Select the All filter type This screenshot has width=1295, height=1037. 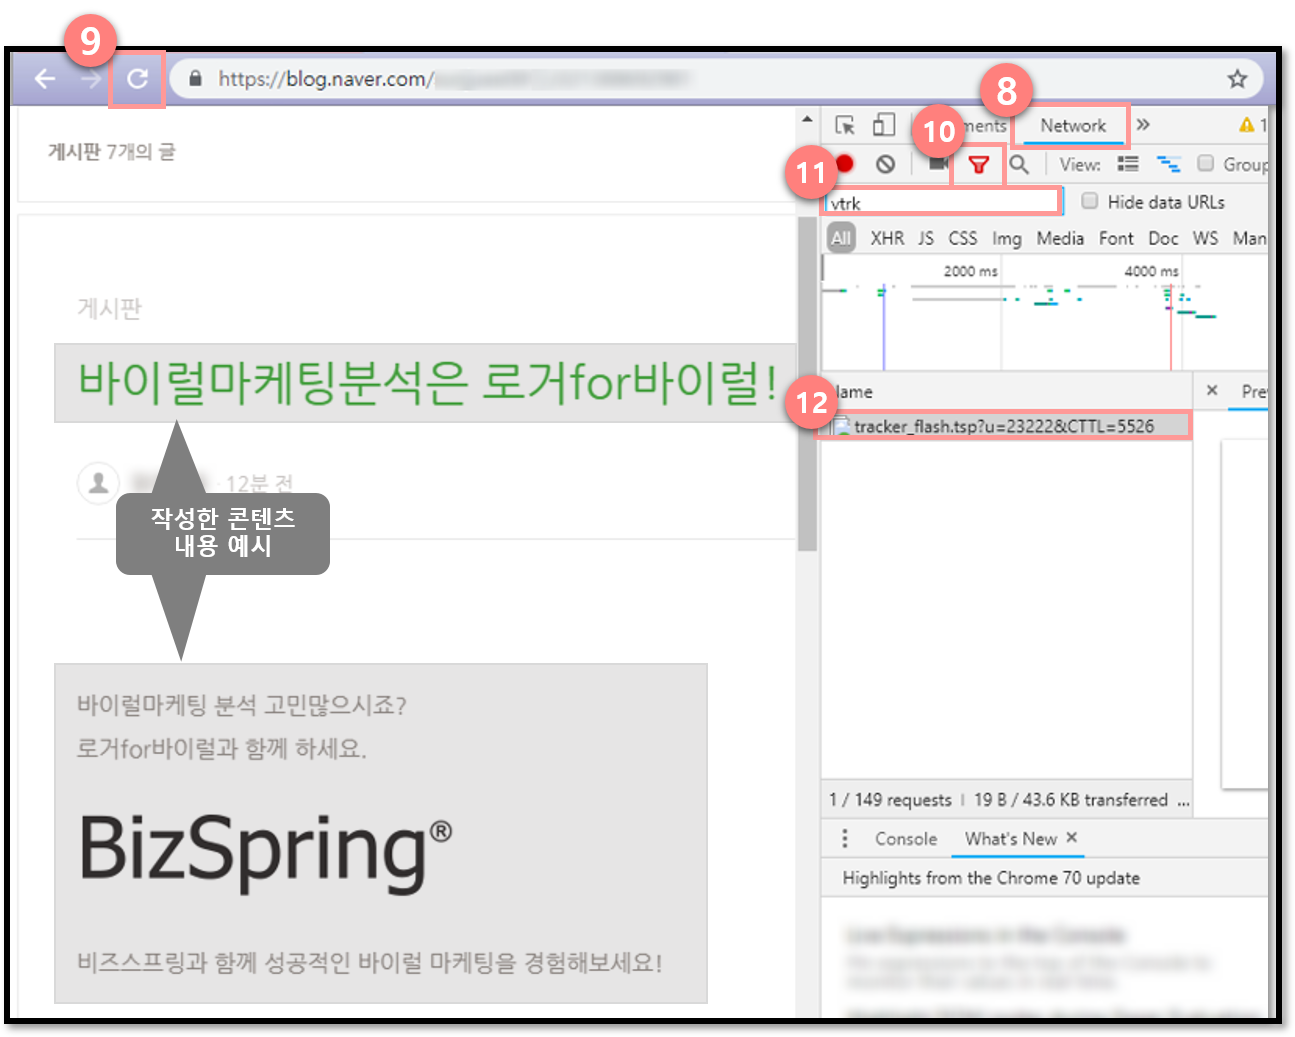tap(841, 238)
